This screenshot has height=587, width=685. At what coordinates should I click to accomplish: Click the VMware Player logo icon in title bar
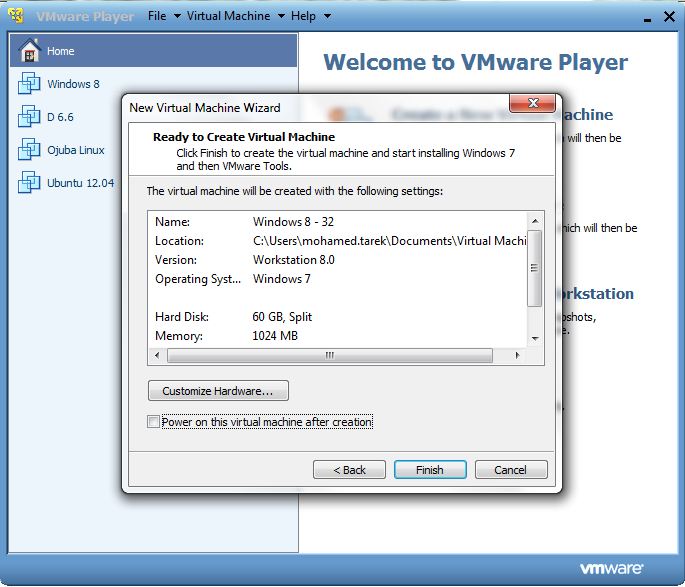coord(16,16)
